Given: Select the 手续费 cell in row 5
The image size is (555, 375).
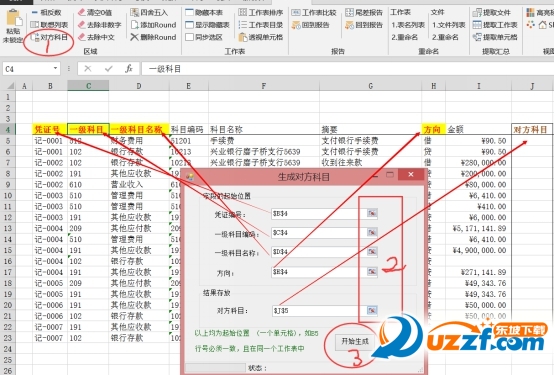Looking at the screenshot, I should (x=264, y=141).
